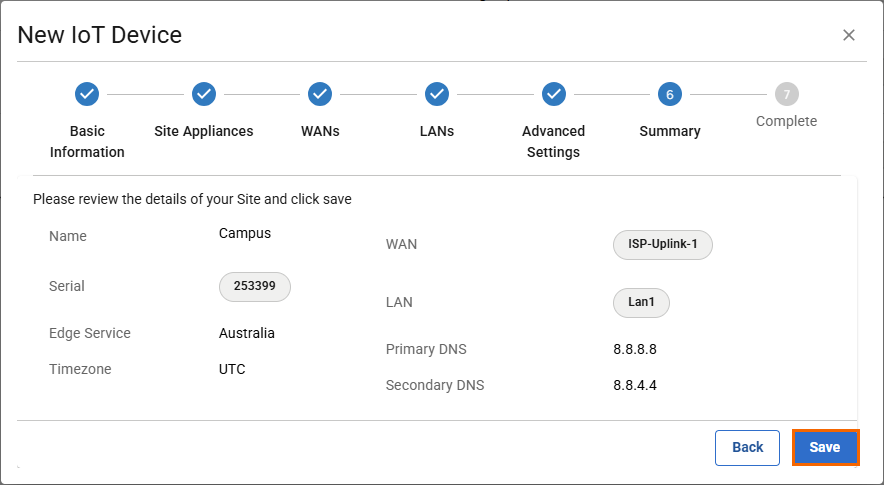Click the step 6 Summary circle
The image size is (884, 485).
click(x=670, y=94)
